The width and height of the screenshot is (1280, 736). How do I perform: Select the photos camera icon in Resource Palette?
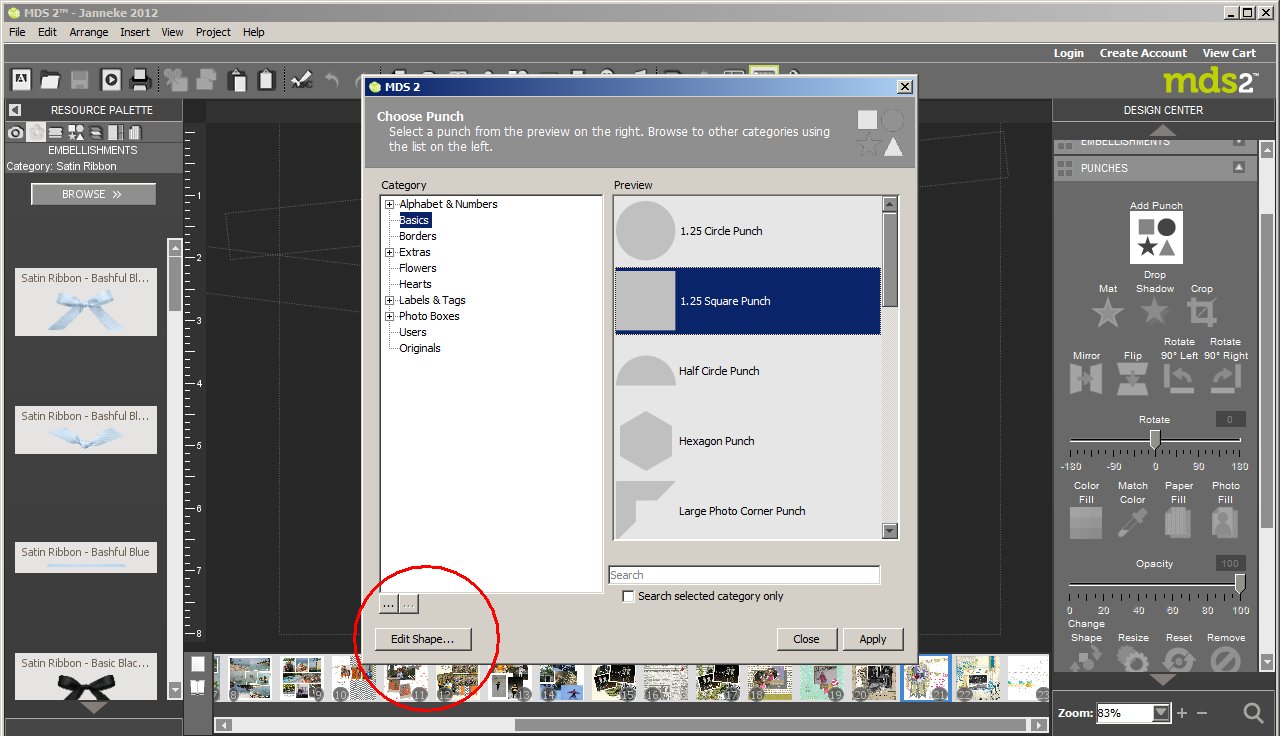point(15,132)
